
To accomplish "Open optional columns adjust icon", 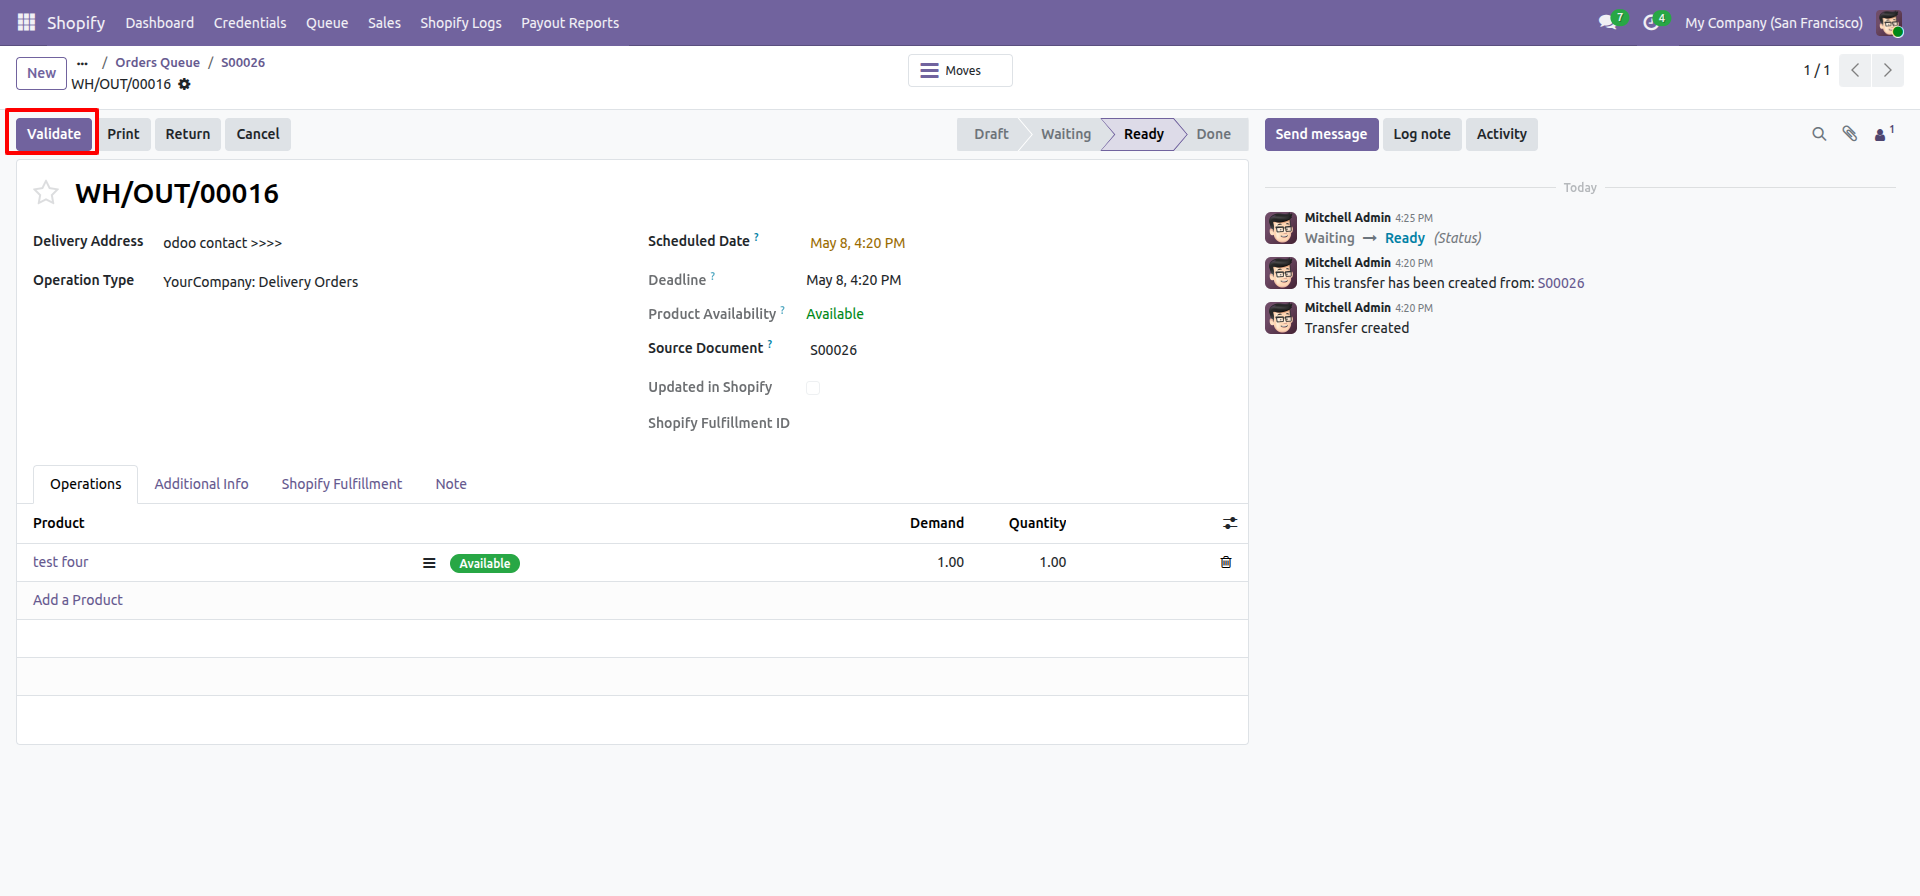I will coord(1230,523).
